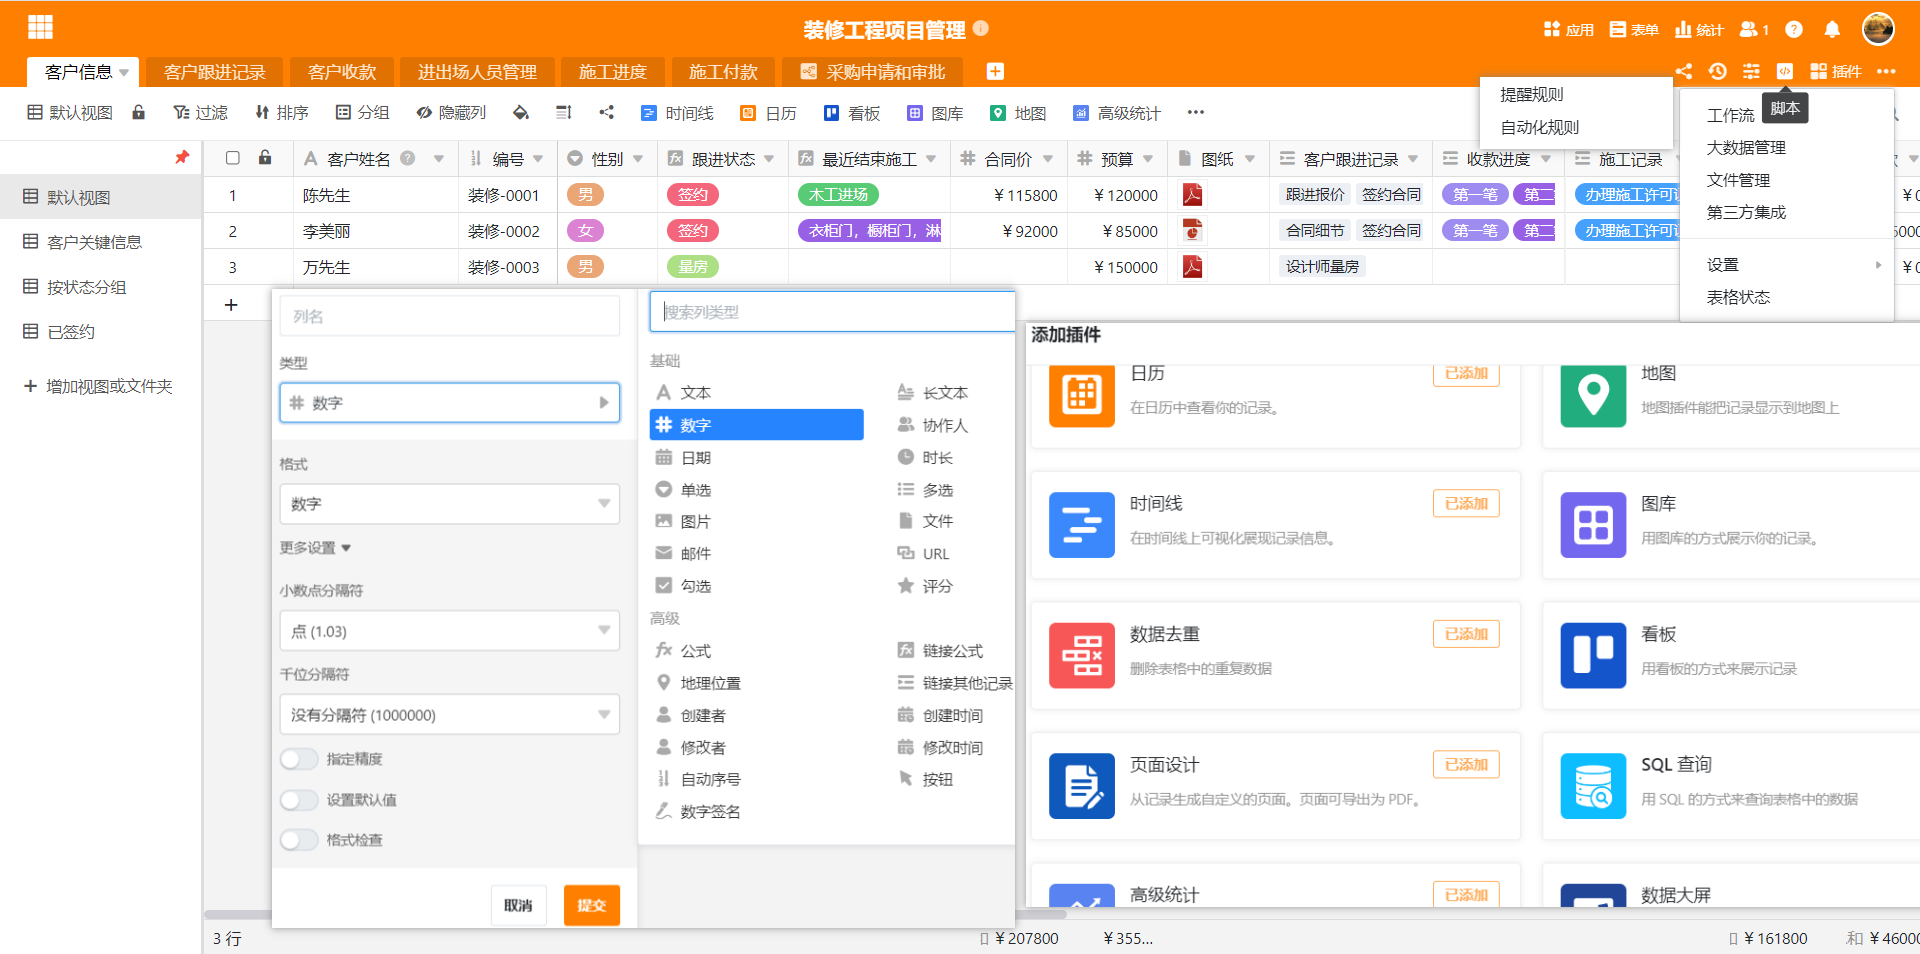The width and height of the screenshot is (1920, 954).
Task: Open the 千位分隔符 dropdown
Action: click(x=449, y=715)
